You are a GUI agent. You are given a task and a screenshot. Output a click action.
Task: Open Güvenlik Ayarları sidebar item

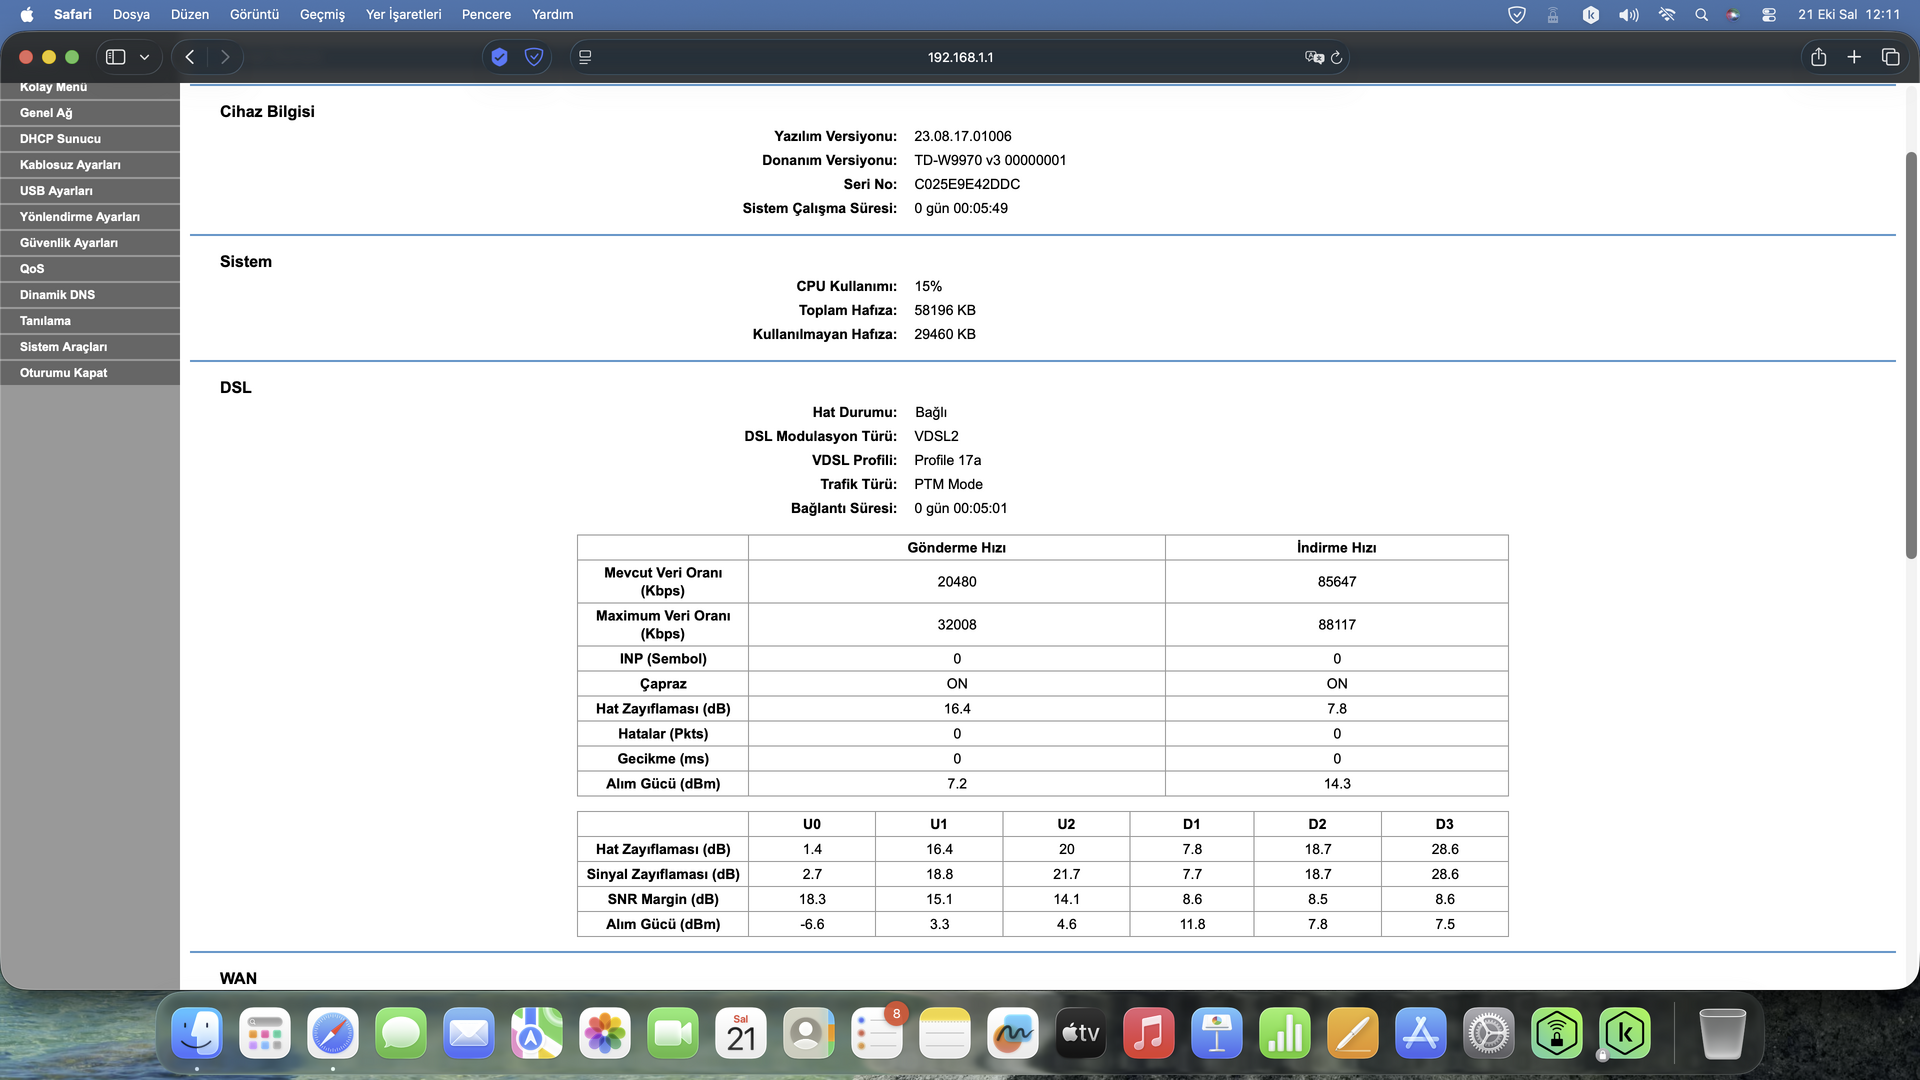pyautogui.click(x=69, y=243)
